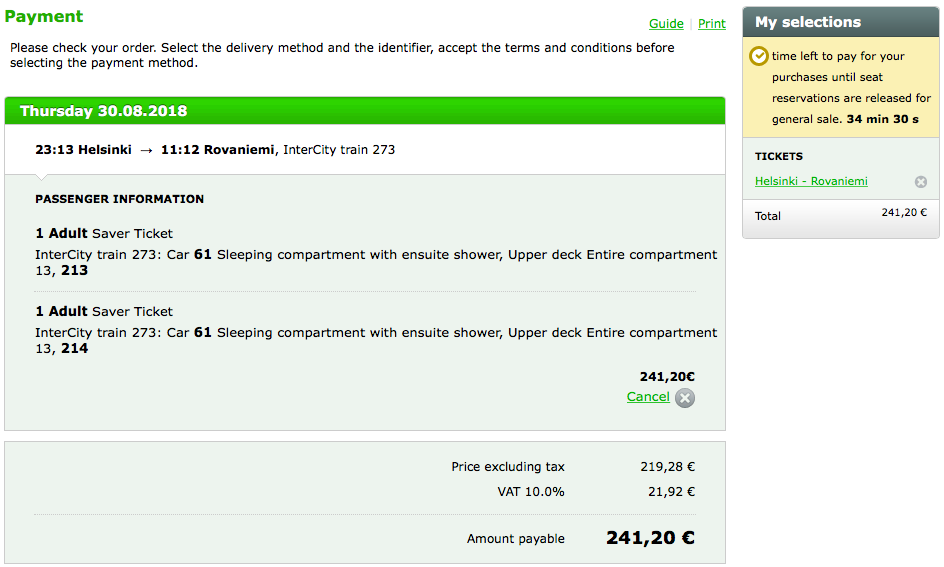This screenshot has width=944, height=567.
Task: Cancel the ticket using the Cancel link
Action: (647, 397)
